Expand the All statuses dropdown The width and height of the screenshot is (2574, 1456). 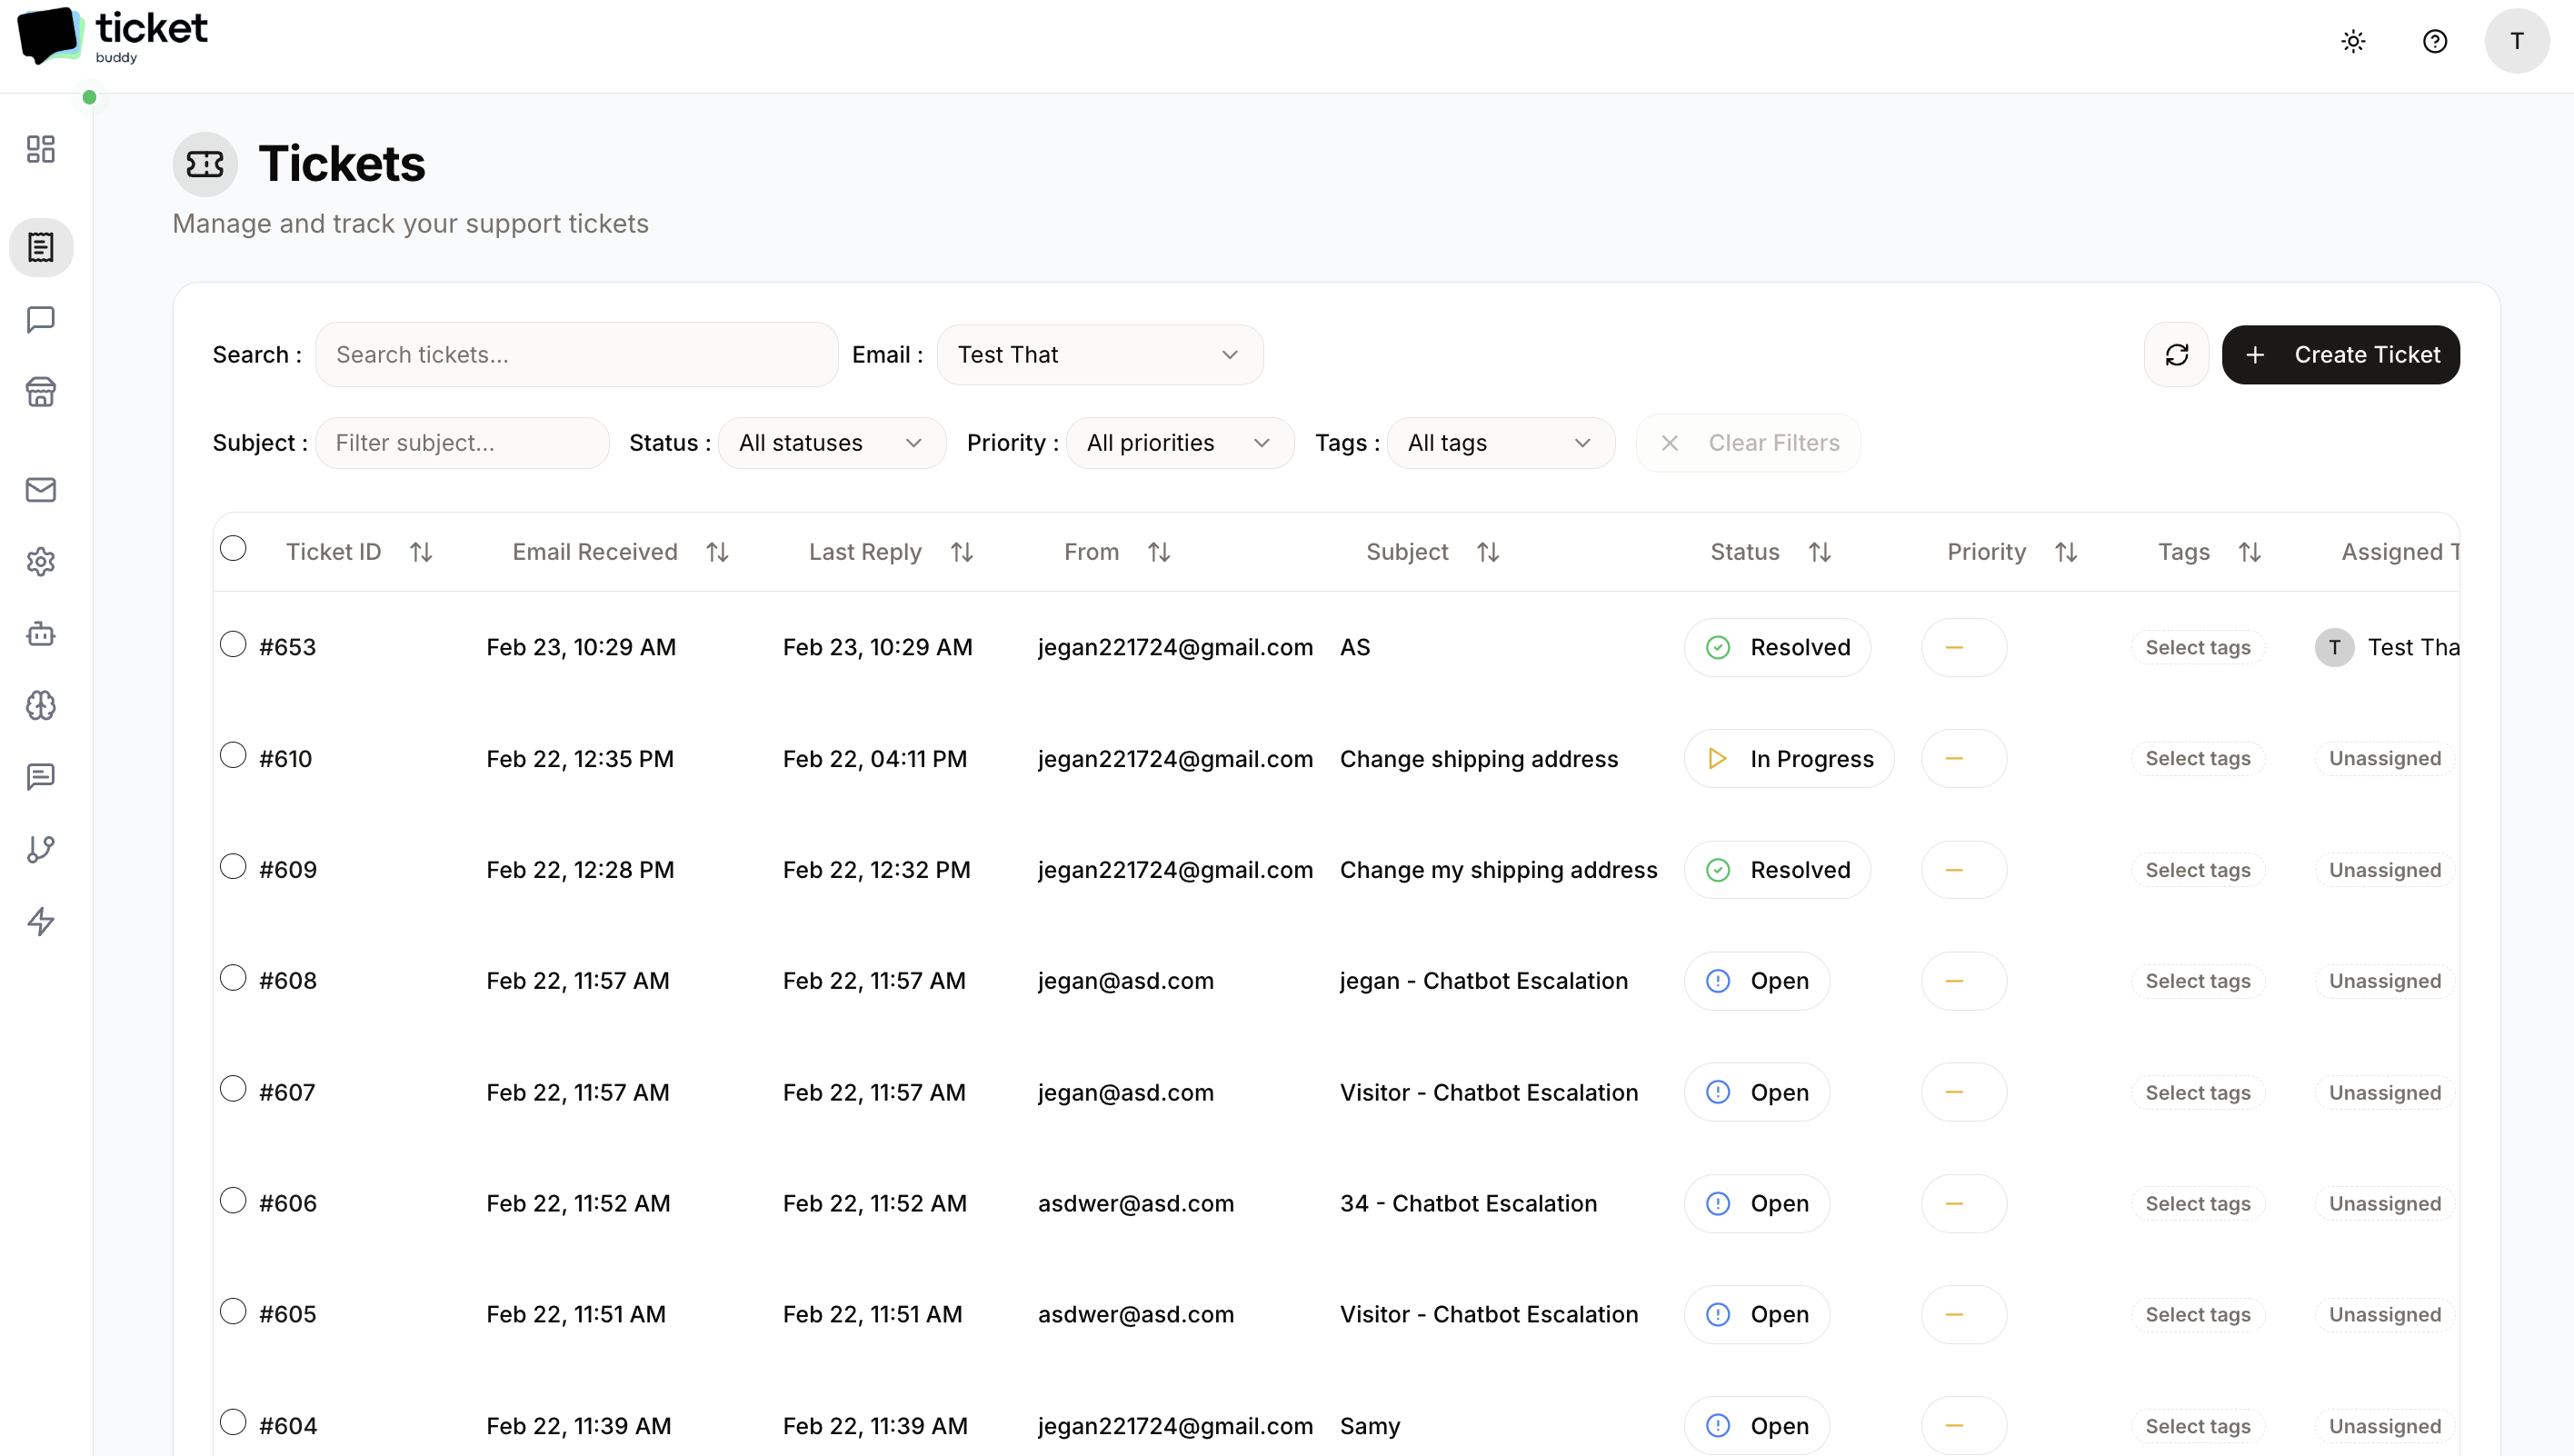pyautogui.click(x=832, y=442)
